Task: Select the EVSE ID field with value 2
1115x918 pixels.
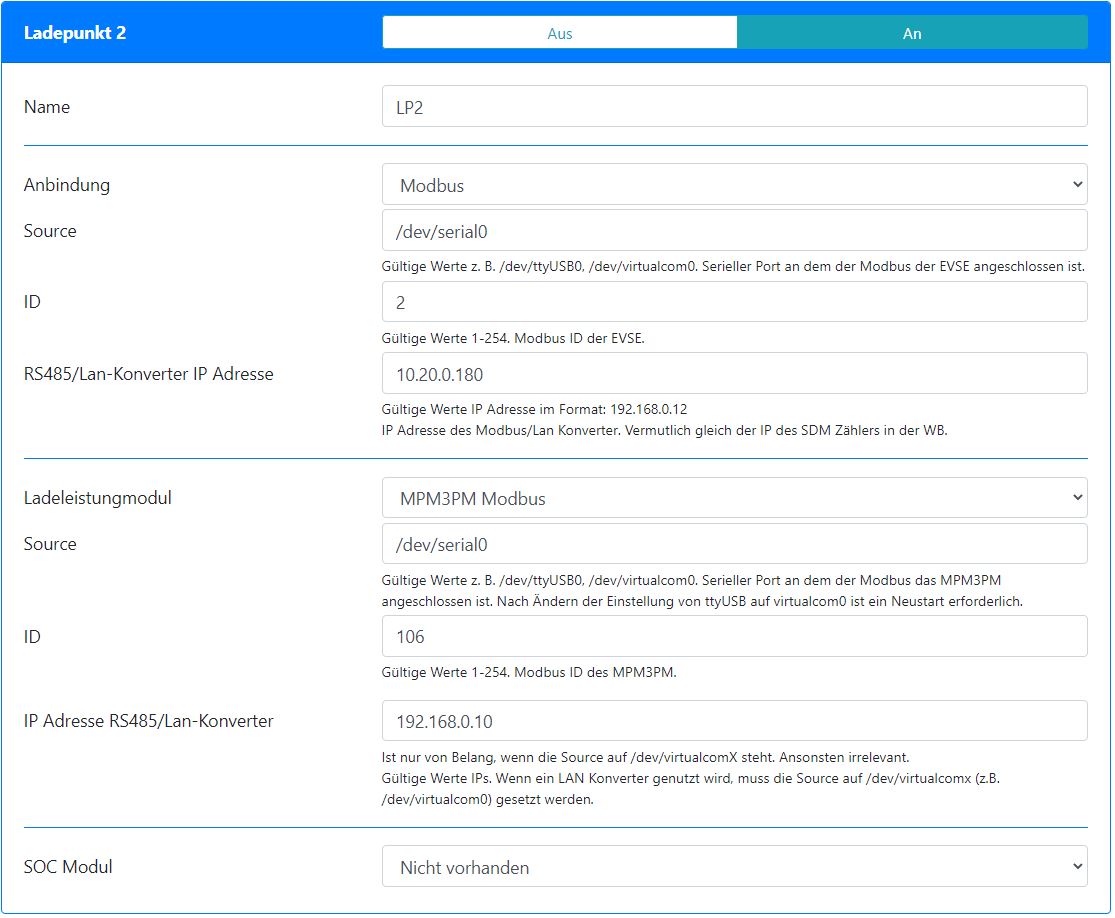Action: click(734, 302)
